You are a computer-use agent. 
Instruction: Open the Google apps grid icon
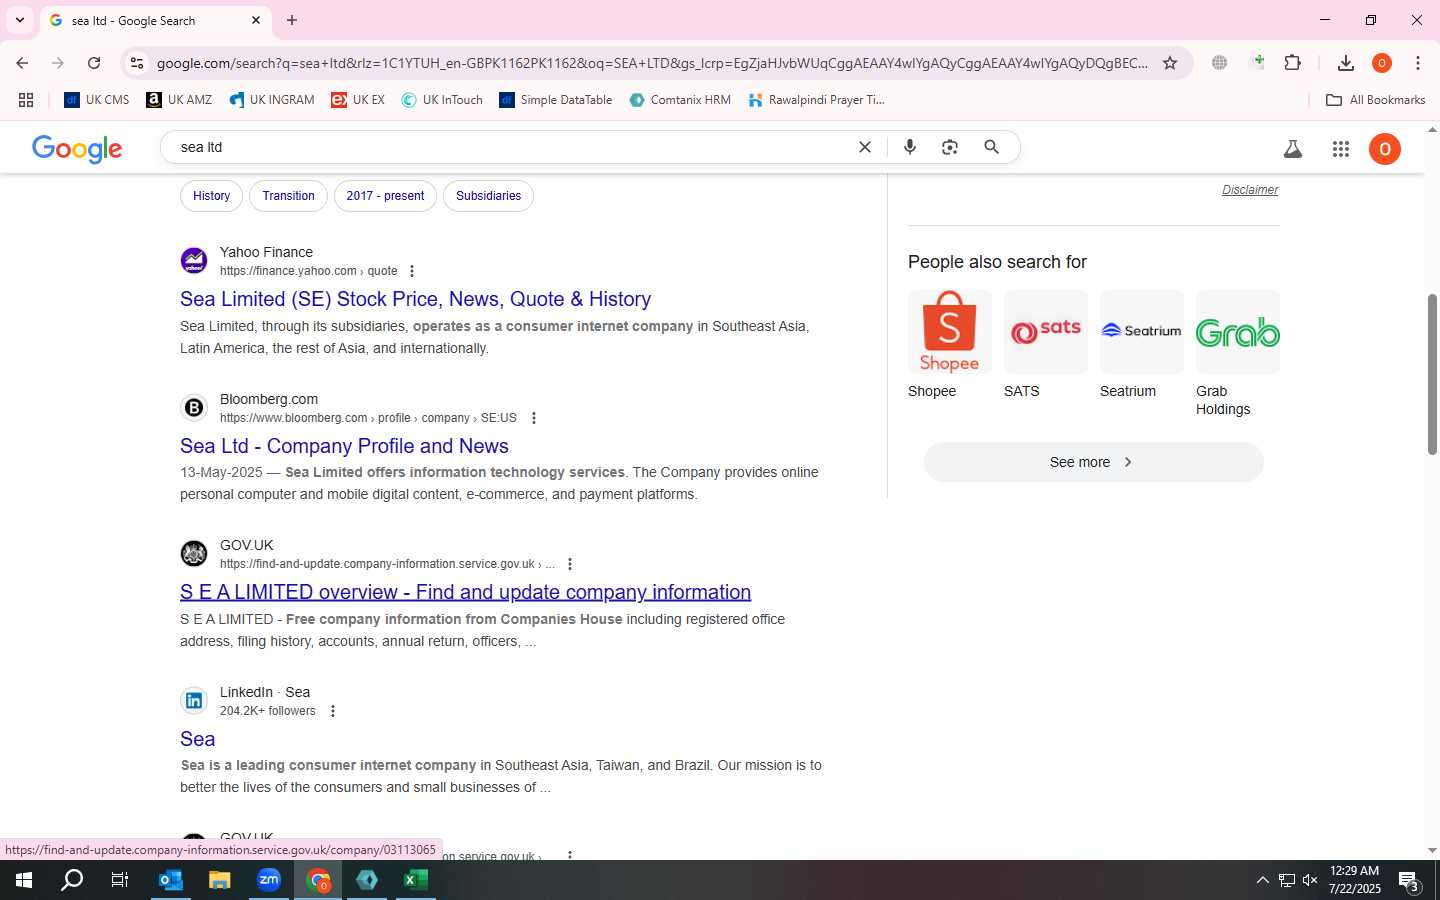(1341, 149)
